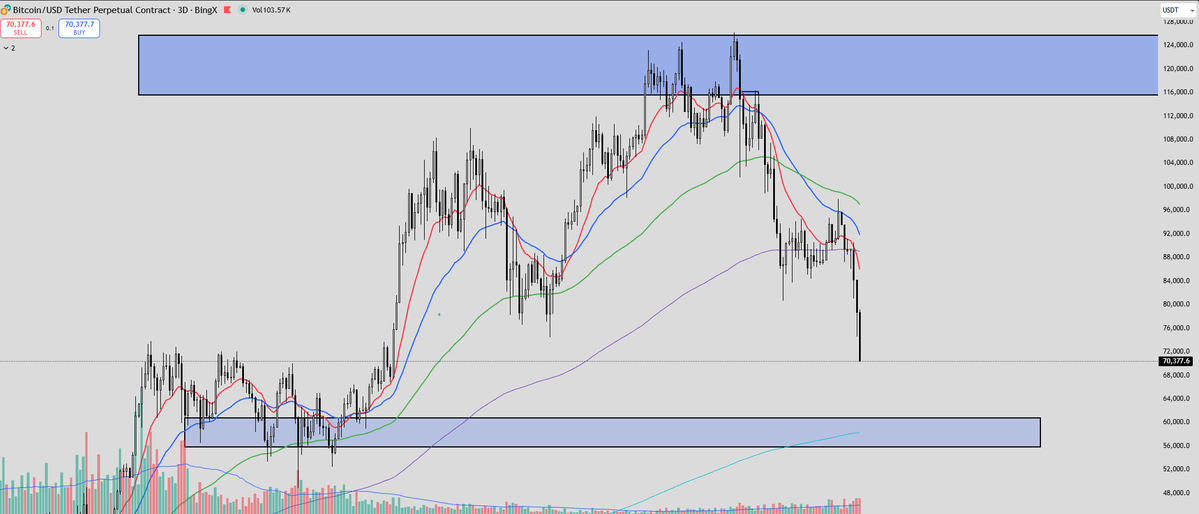Click the red flag icon beside BingX
Screen dimensions: 1199x514
click(226, 10)
